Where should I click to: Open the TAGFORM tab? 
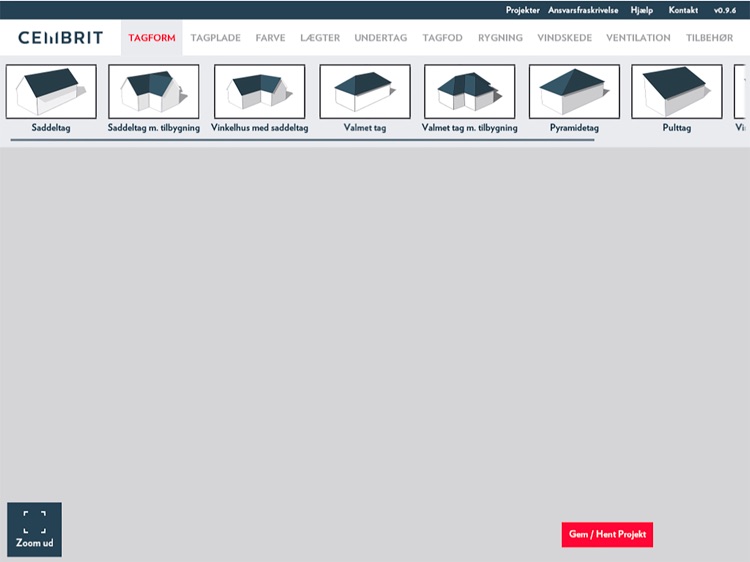click(x=152, y=38)
